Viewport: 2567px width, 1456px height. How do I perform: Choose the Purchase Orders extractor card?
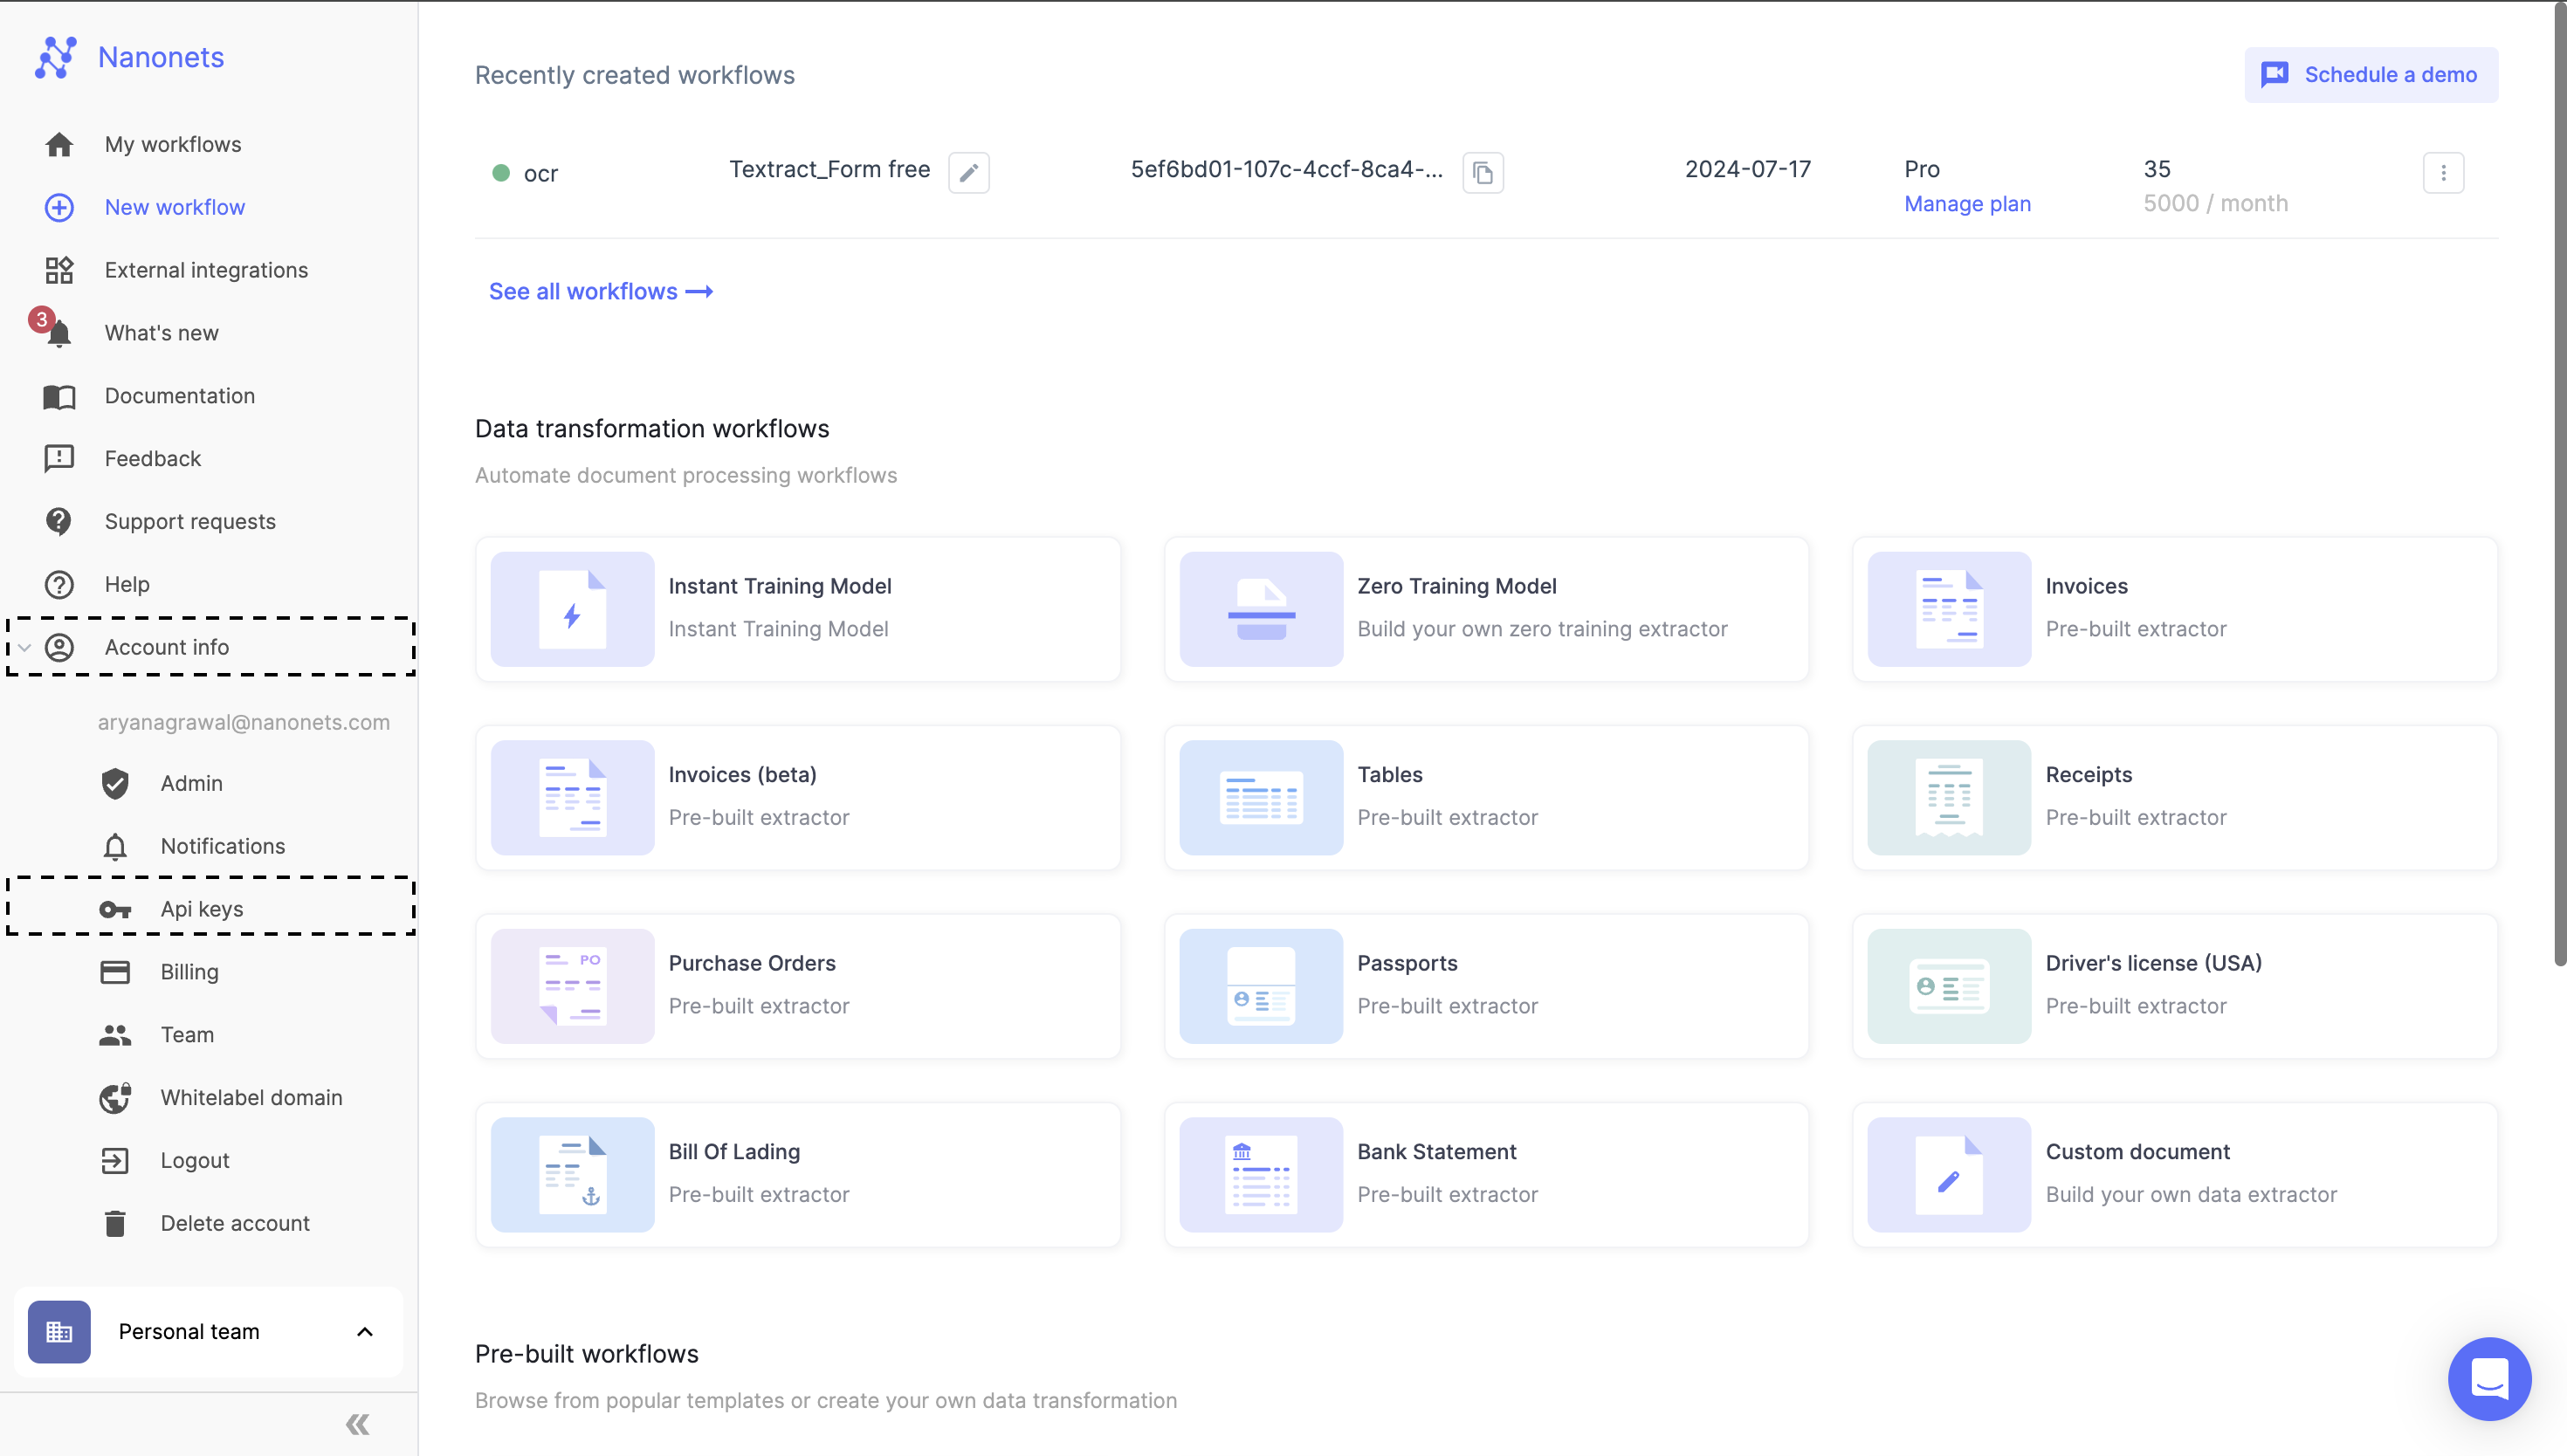(x=798, y=987)
